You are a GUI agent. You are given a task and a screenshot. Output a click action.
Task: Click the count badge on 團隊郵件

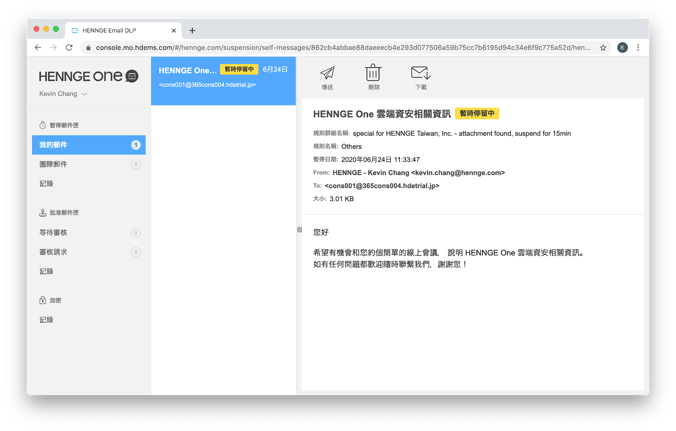[136, 164]
